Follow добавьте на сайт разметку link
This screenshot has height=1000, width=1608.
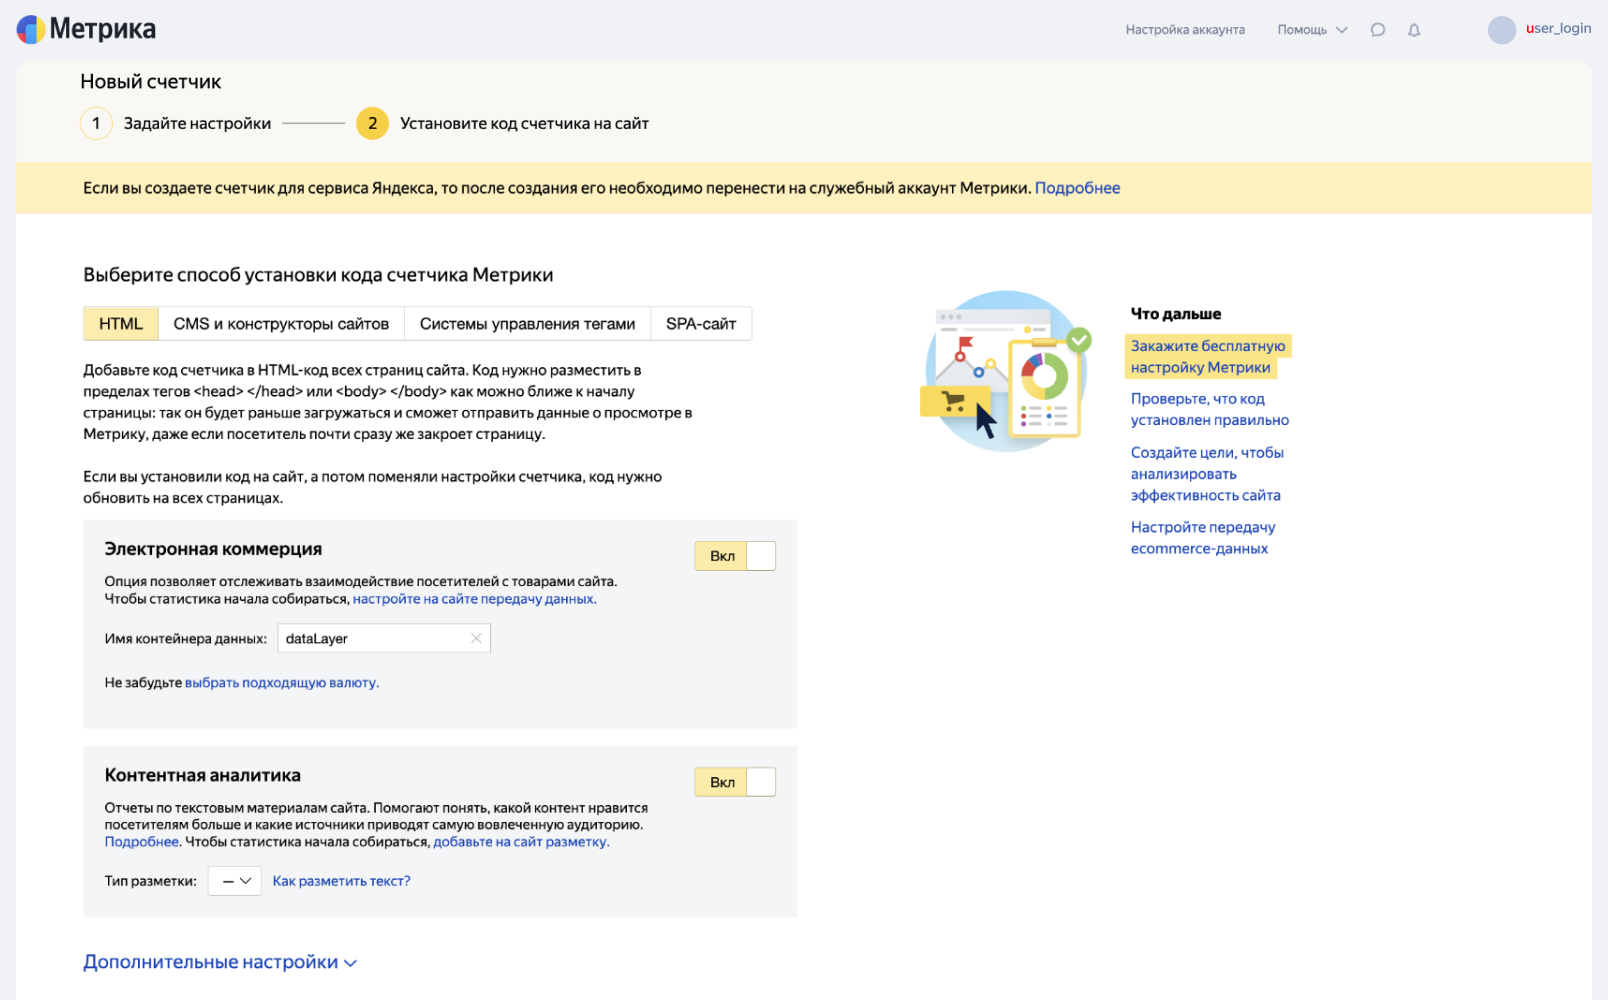point(521,842)
